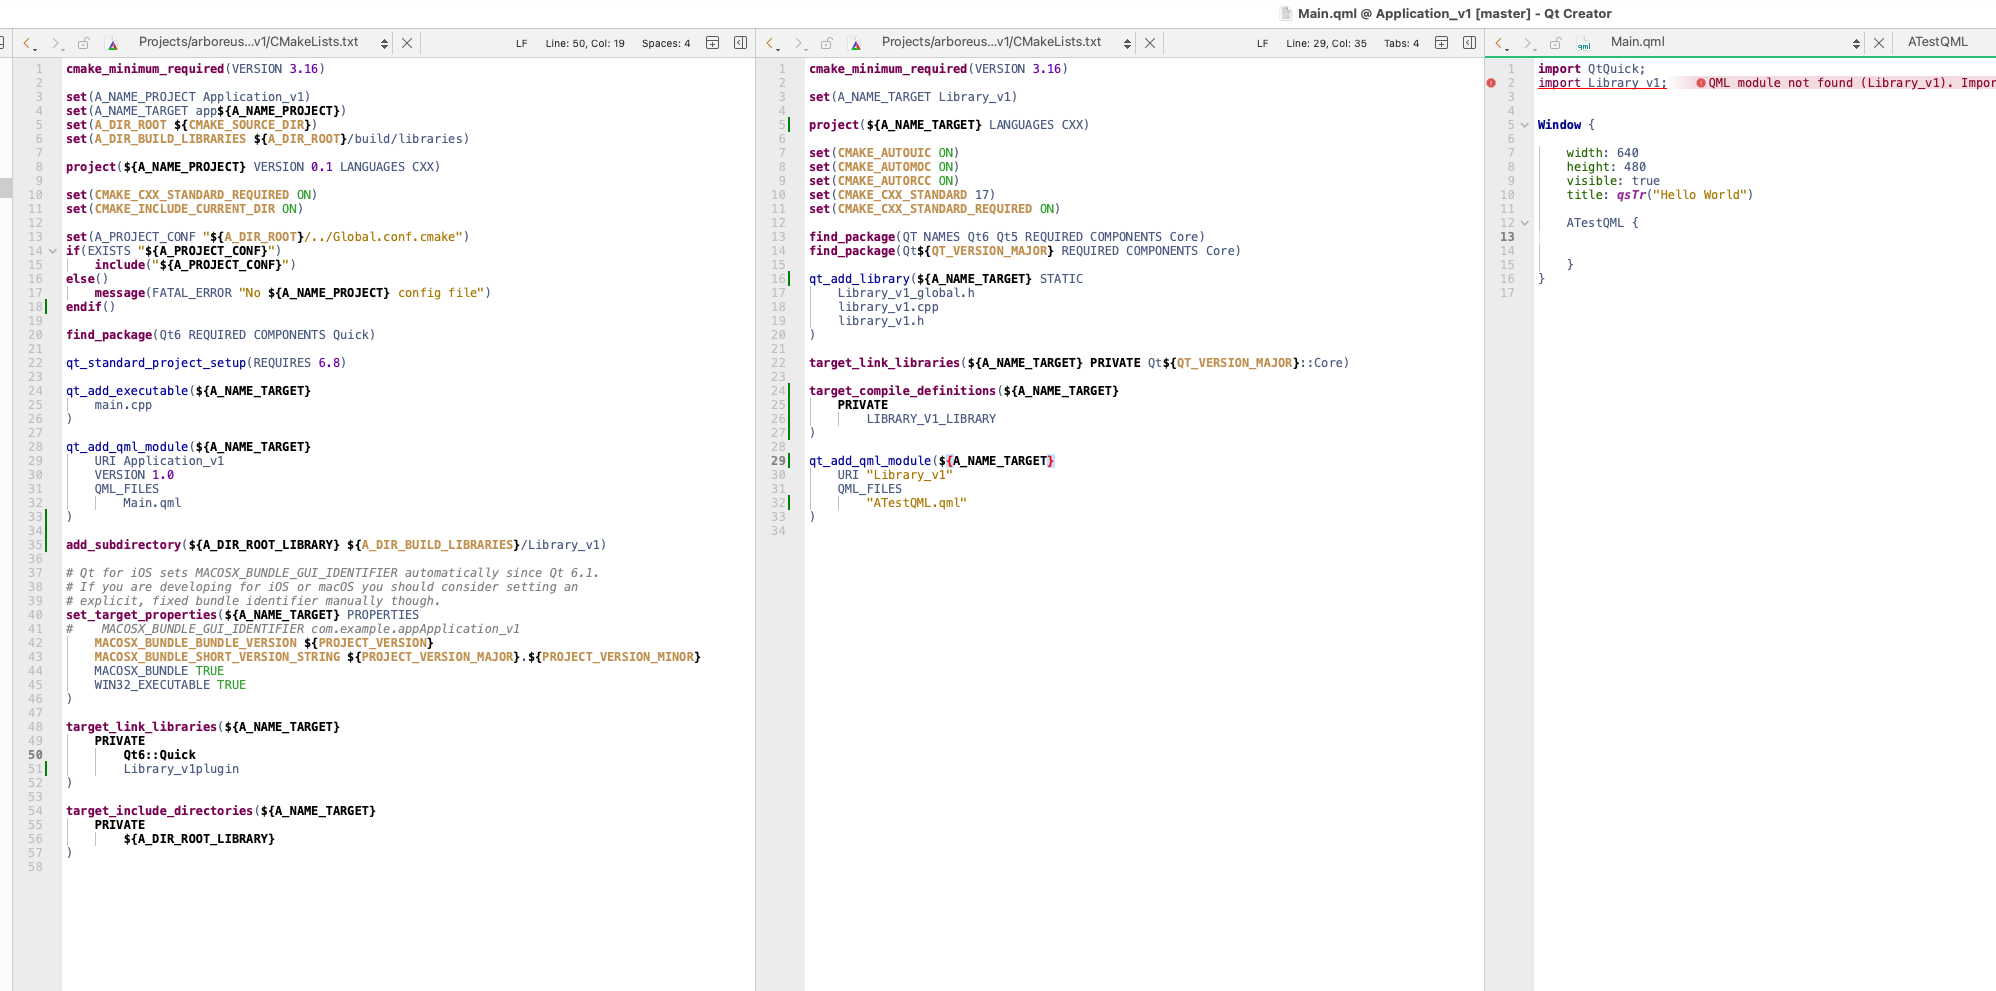This screenshot has height=991, width=1996.
Task: Toggle the sidebar from the left editor toolbar
Action: coord(741,43)
